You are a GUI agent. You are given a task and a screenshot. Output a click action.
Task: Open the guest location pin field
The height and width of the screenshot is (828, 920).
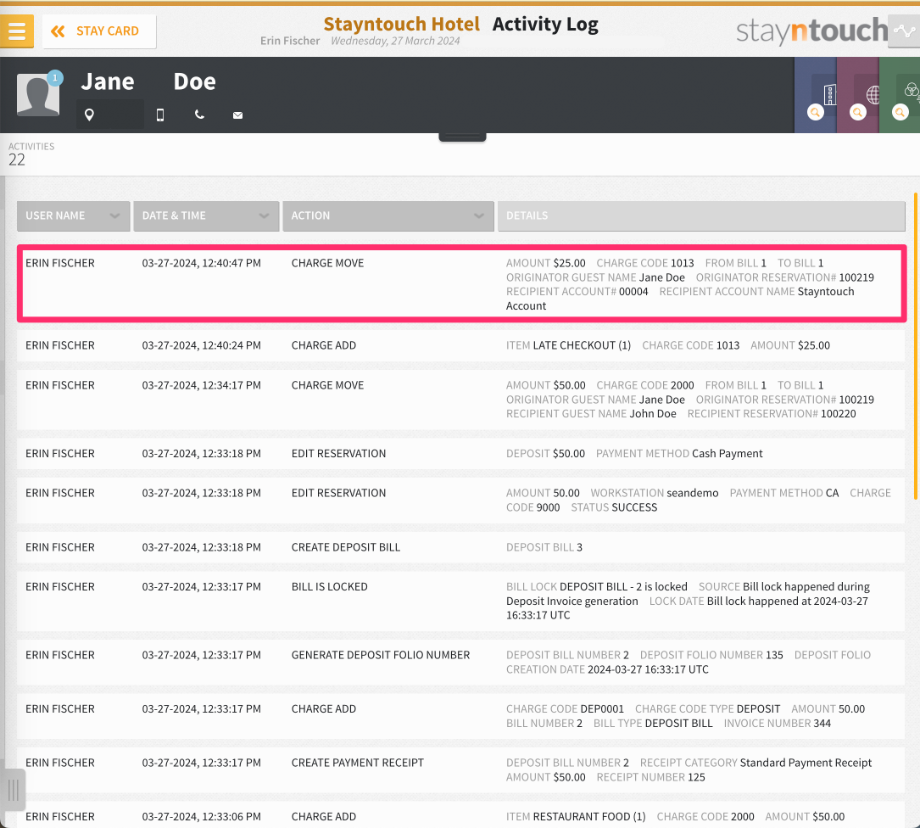point(110,114)
